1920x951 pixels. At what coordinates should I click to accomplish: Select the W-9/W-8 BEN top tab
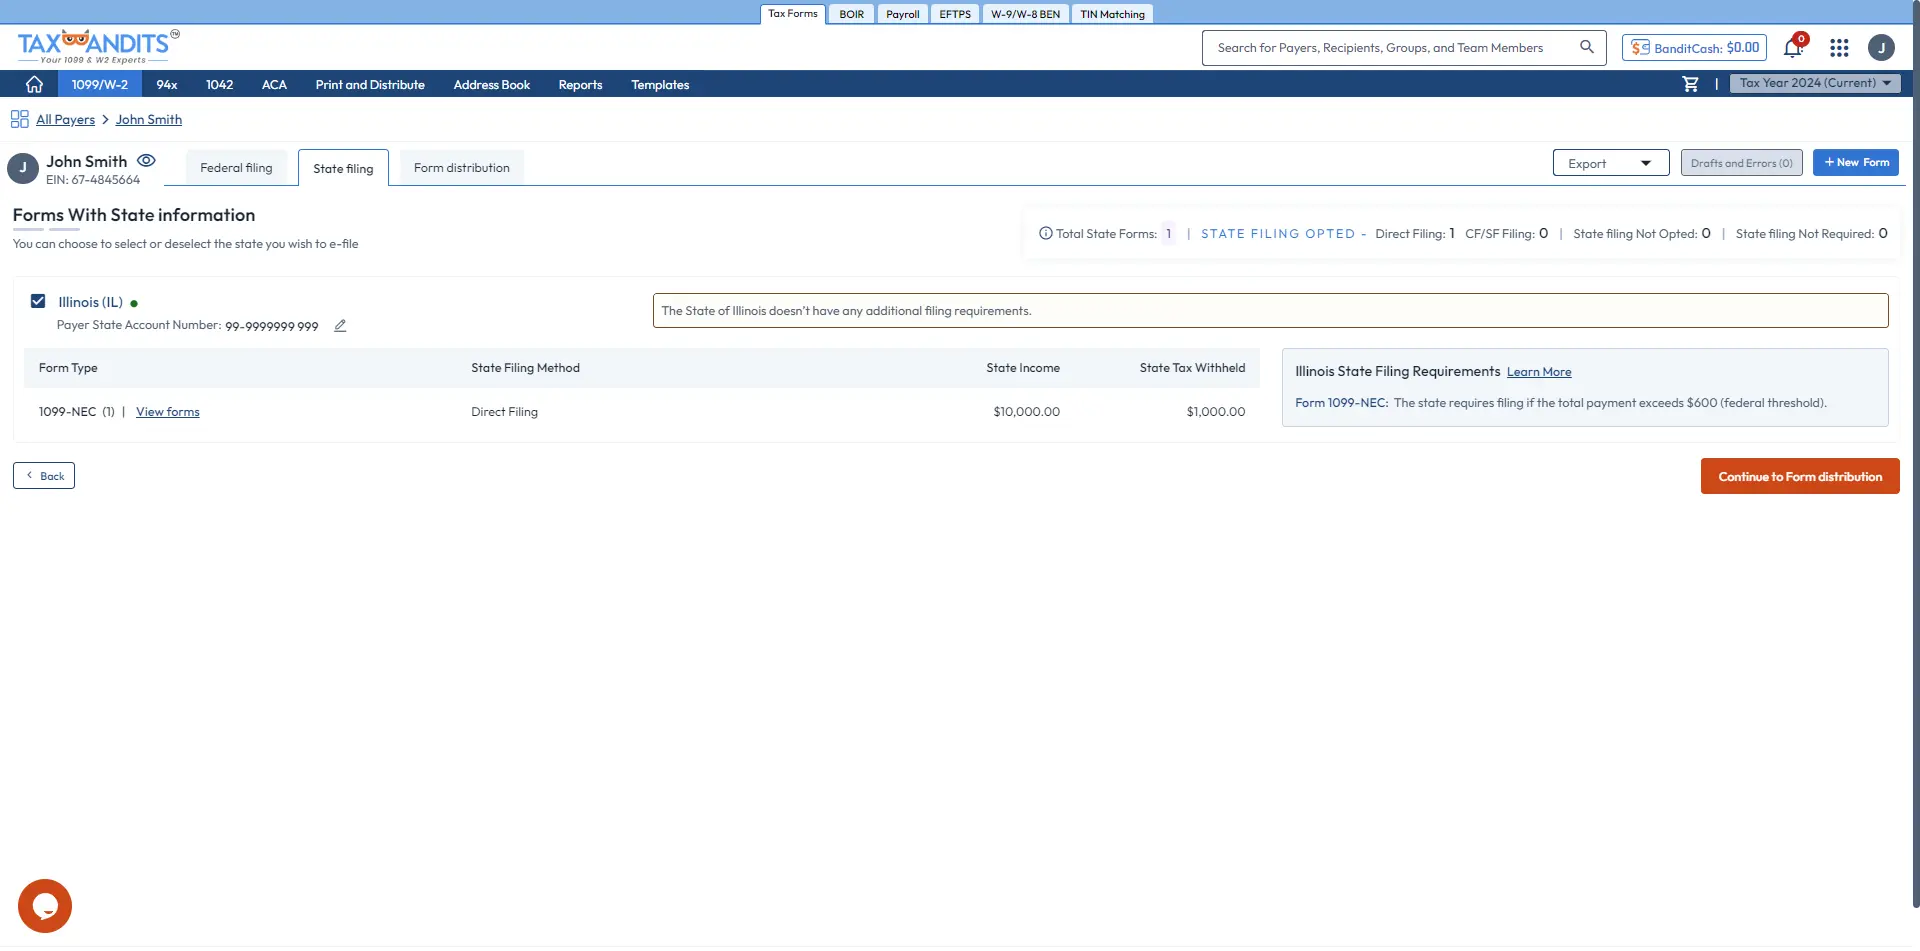point(1026,14)
